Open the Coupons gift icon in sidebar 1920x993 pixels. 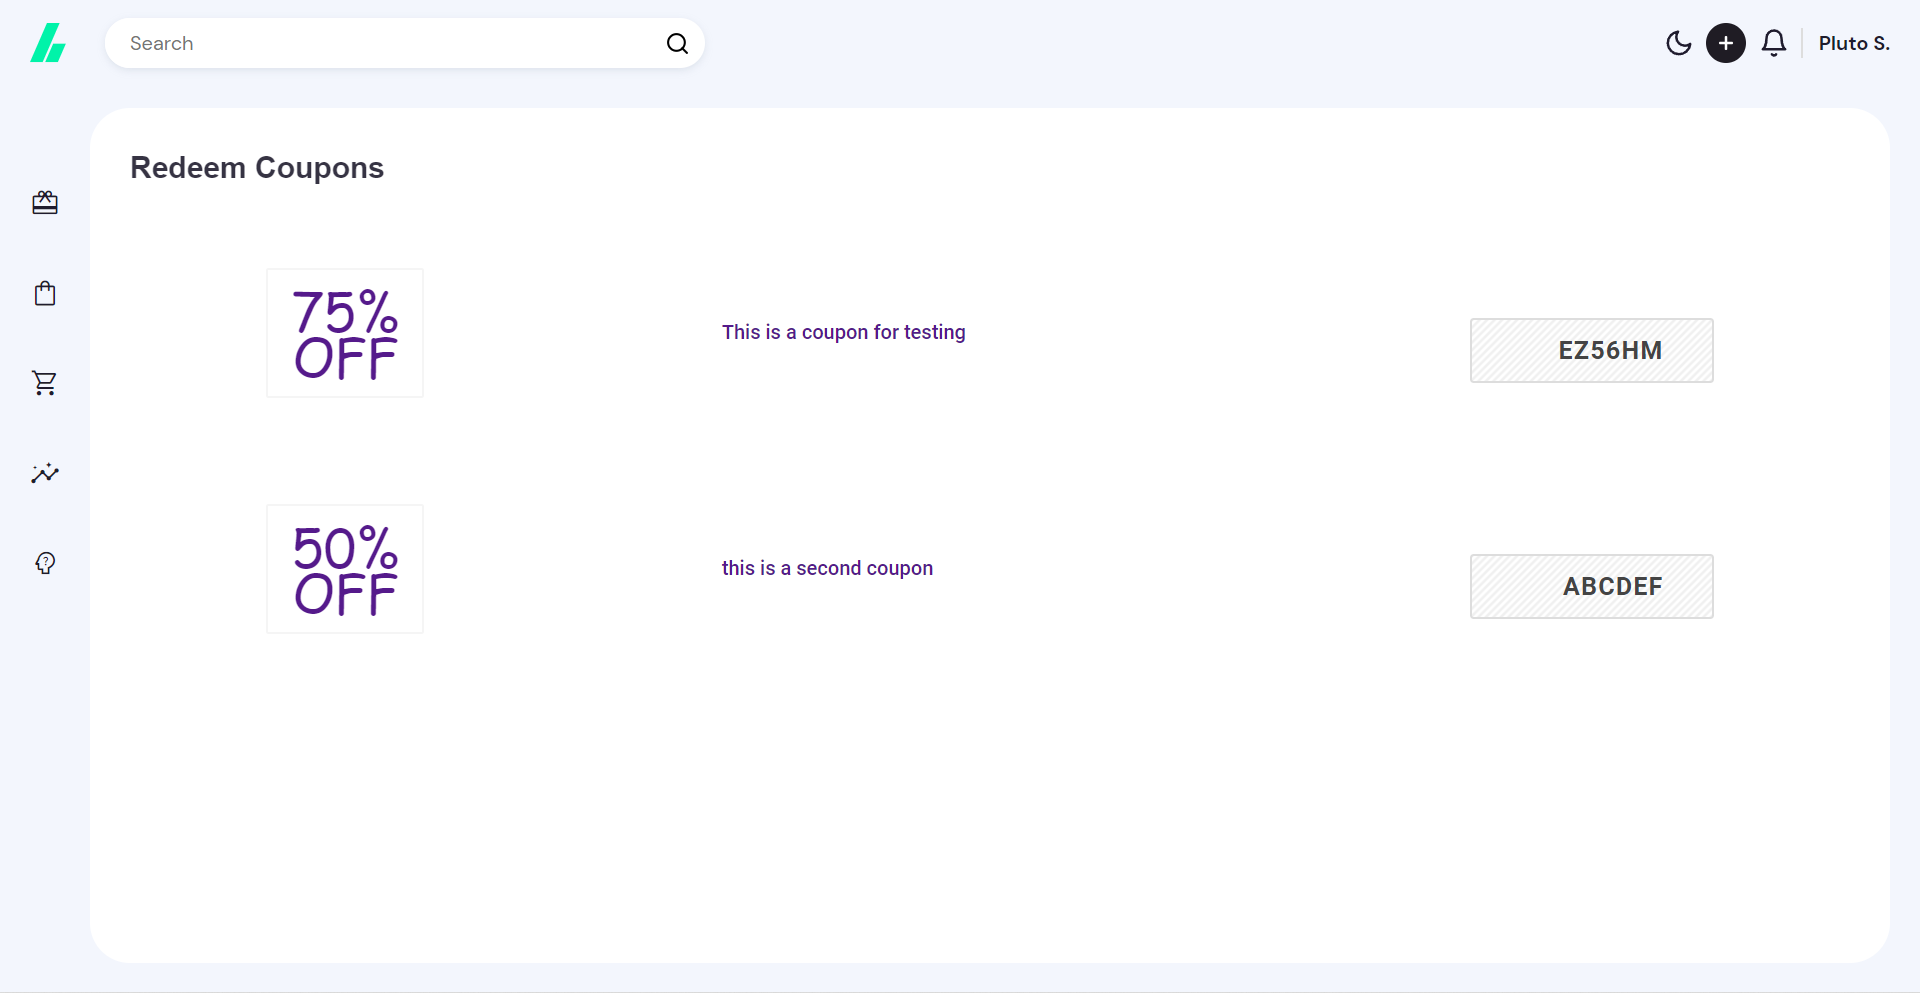coord(45,202)
